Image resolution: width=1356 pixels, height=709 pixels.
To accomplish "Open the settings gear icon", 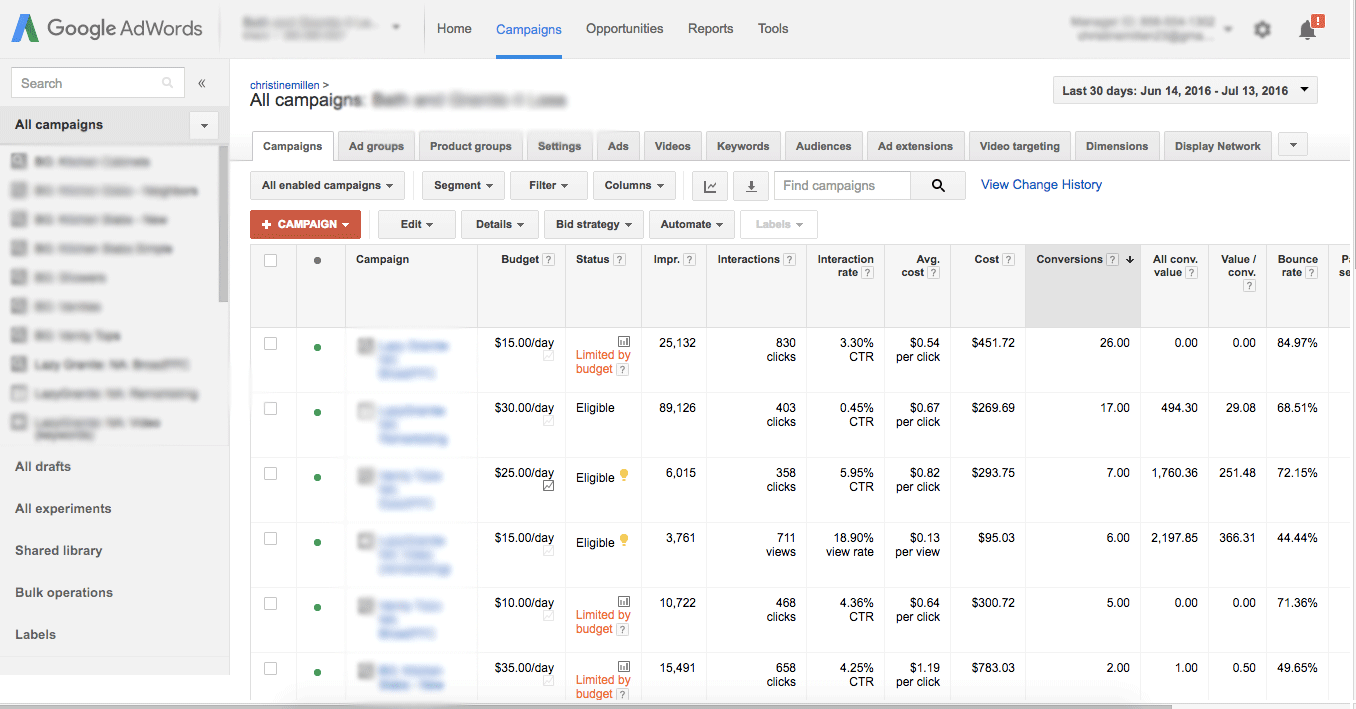I will pos(1262,29).
